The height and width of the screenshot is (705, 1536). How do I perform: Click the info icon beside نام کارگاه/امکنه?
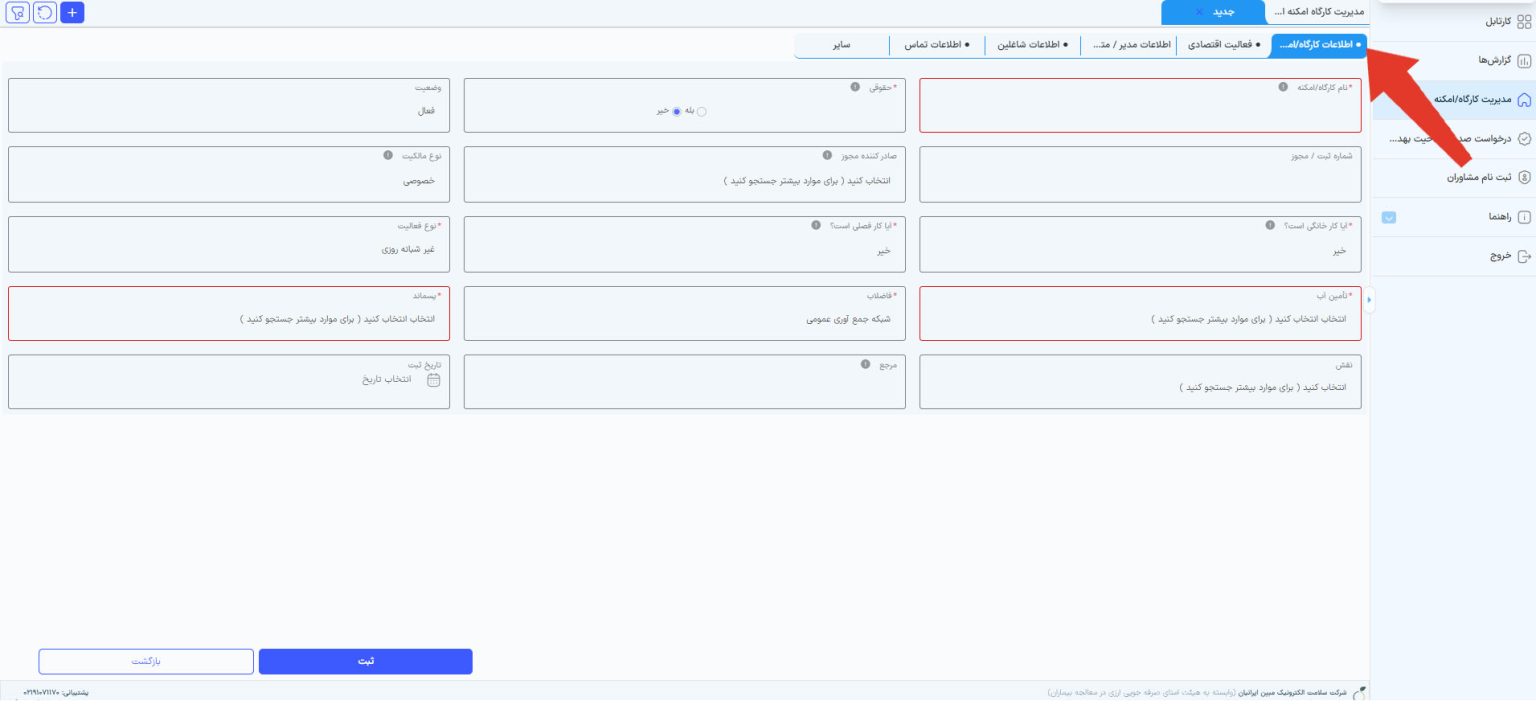click(1283, 87)
